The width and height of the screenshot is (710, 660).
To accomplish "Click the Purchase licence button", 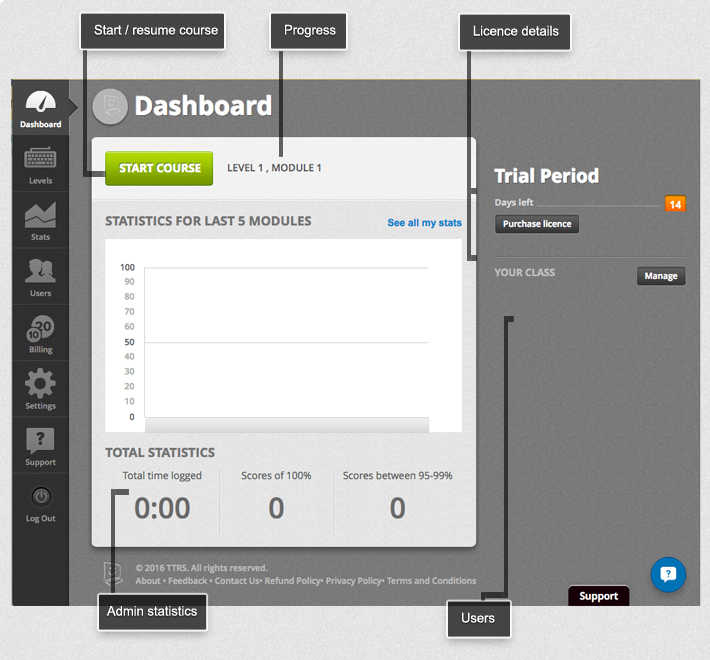I will click(537, 224).
